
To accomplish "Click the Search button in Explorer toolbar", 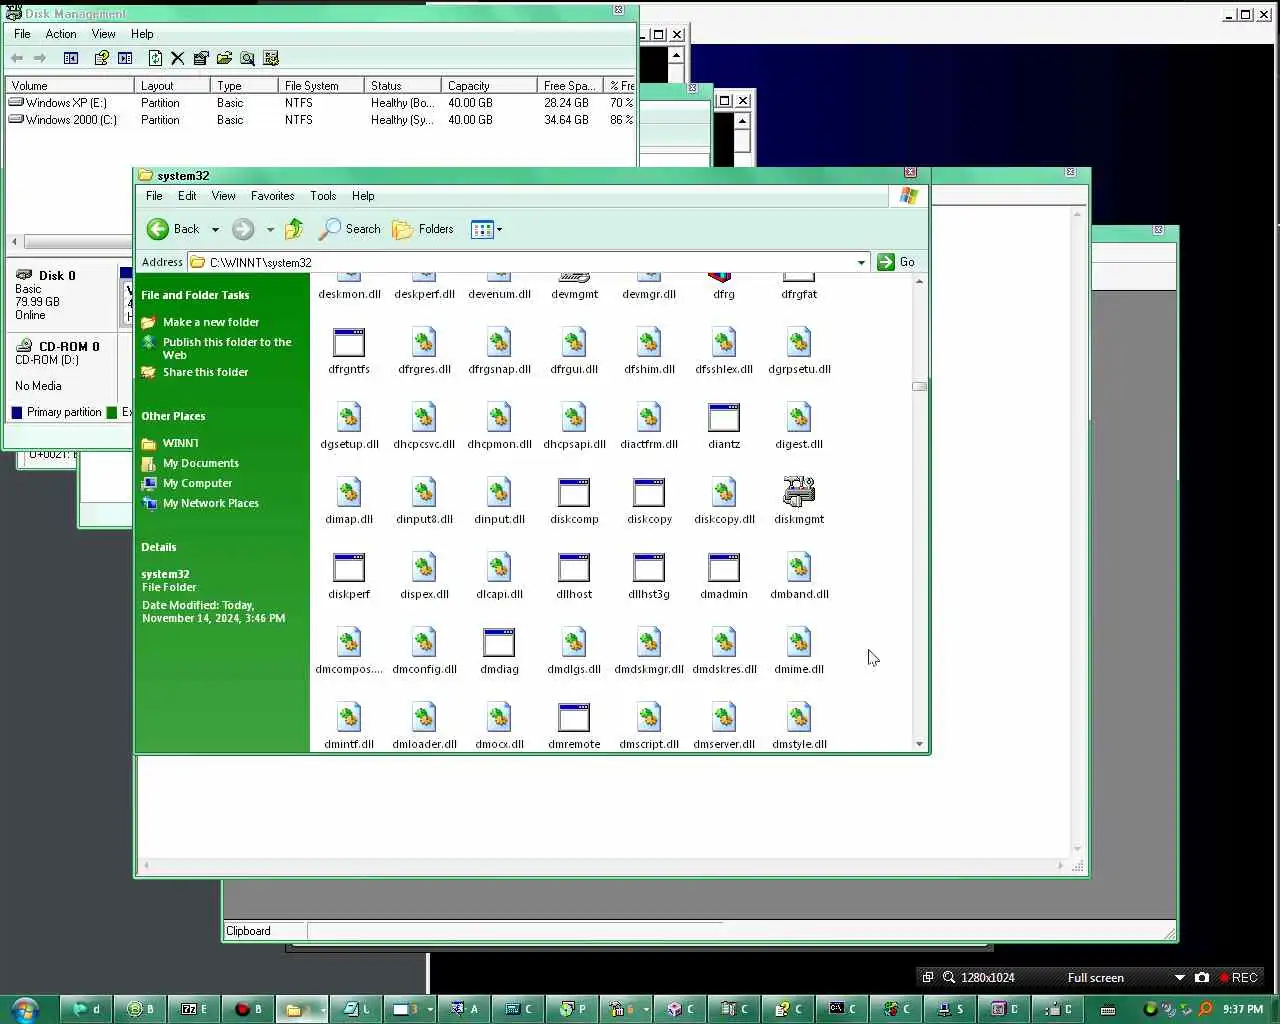I will pos(350,229).
